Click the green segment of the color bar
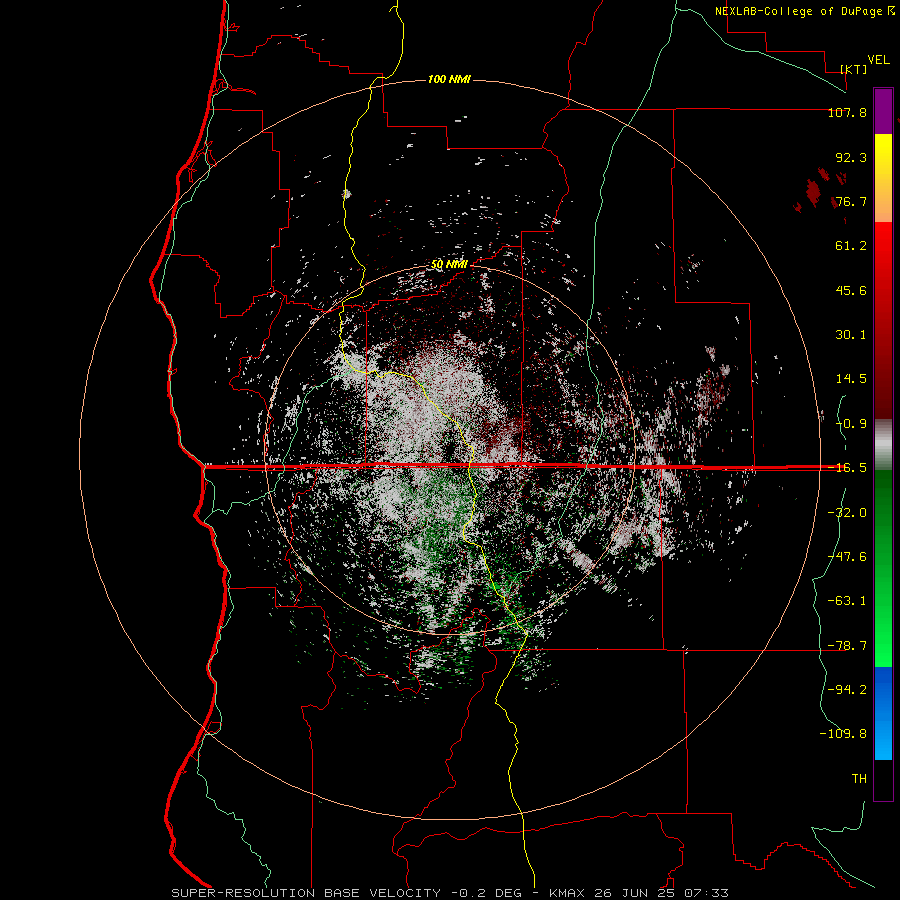Screen dimensions: 900x900 point(883,568)
